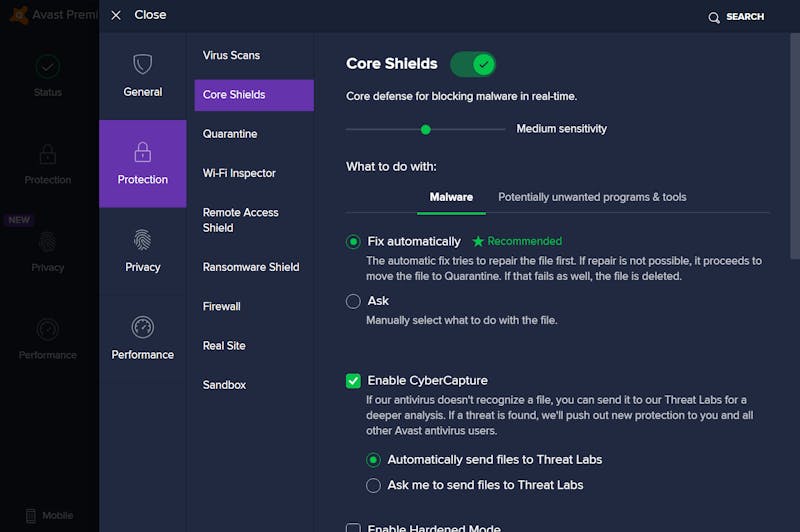Click the dimmed Privacy fingerprint in background sidebar

tap(47, 242)
